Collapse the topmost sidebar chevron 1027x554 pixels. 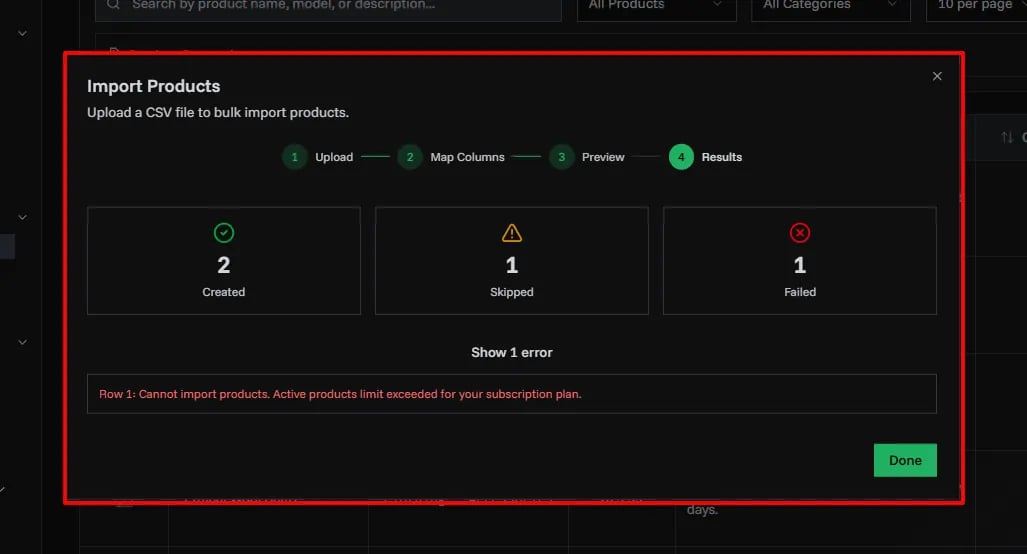[22, 33]
